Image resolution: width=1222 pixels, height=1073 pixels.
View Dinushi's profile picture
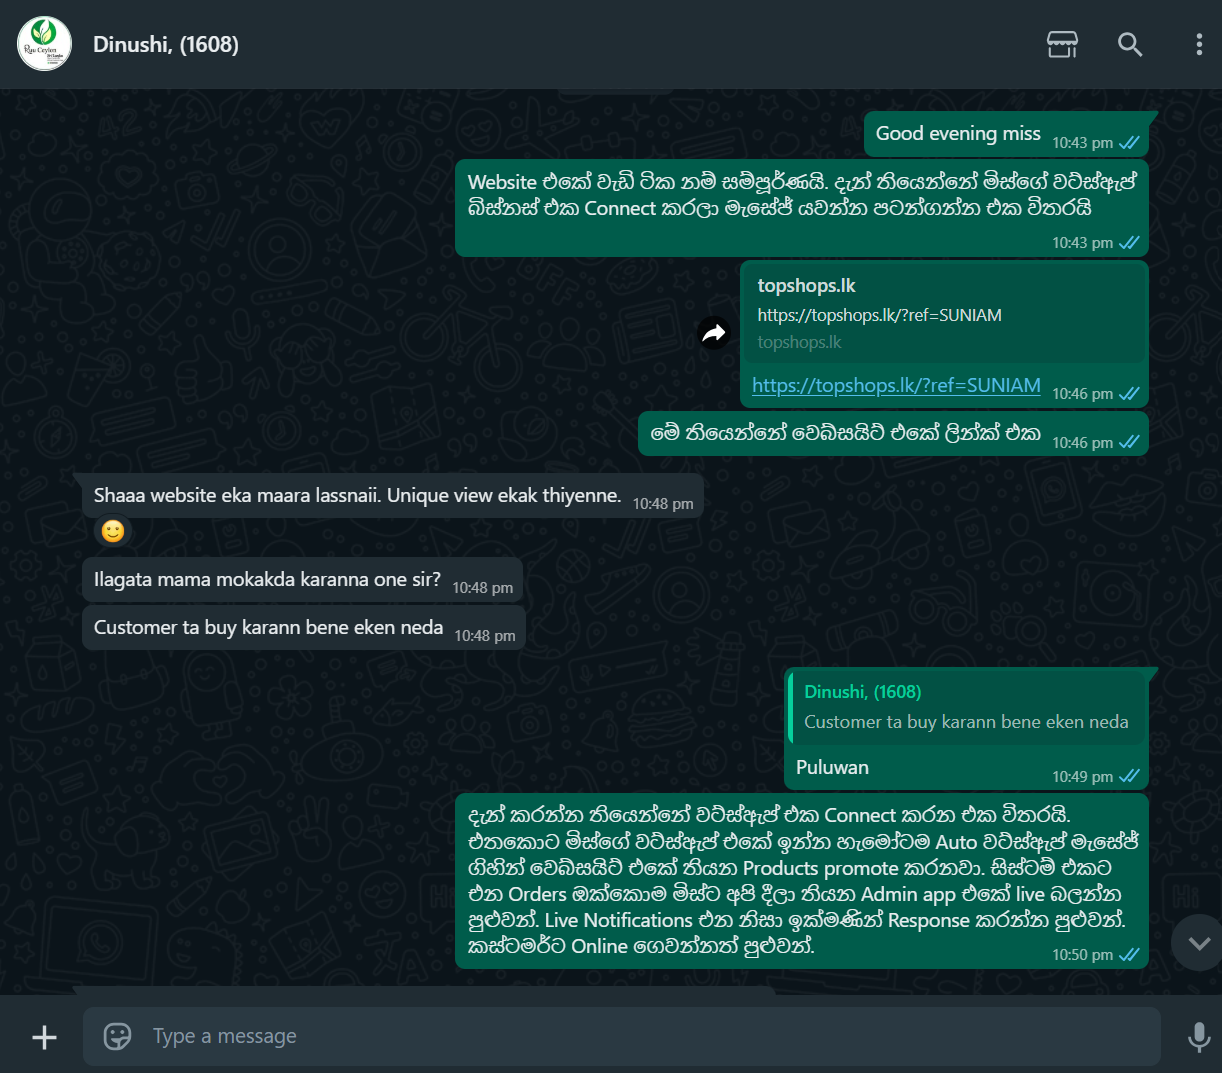pyautogui.click(x=45, y=44)
